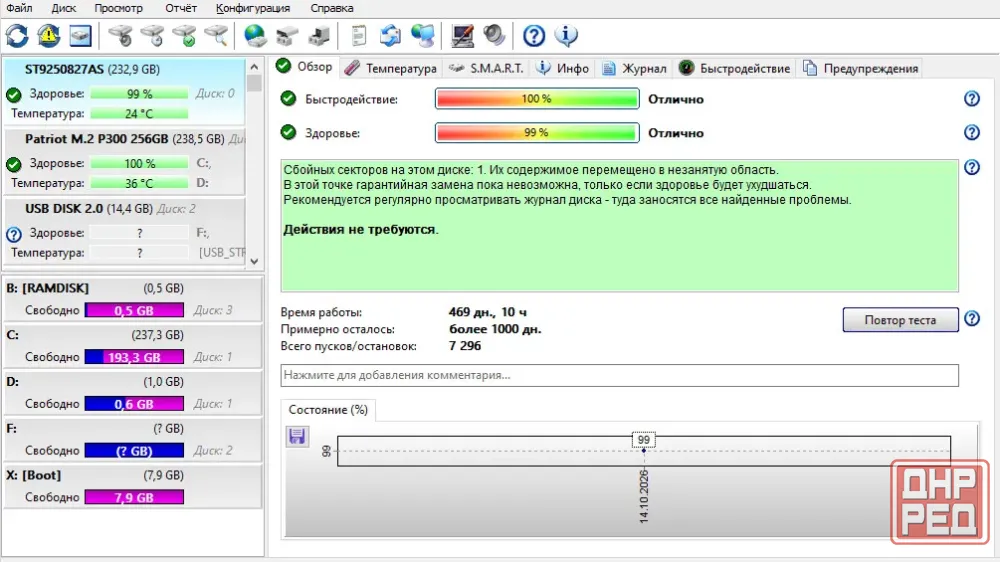Select the Patriot M.2 P300 256GB disk
Screen dimensions: 1000x562
pos(124,161)
